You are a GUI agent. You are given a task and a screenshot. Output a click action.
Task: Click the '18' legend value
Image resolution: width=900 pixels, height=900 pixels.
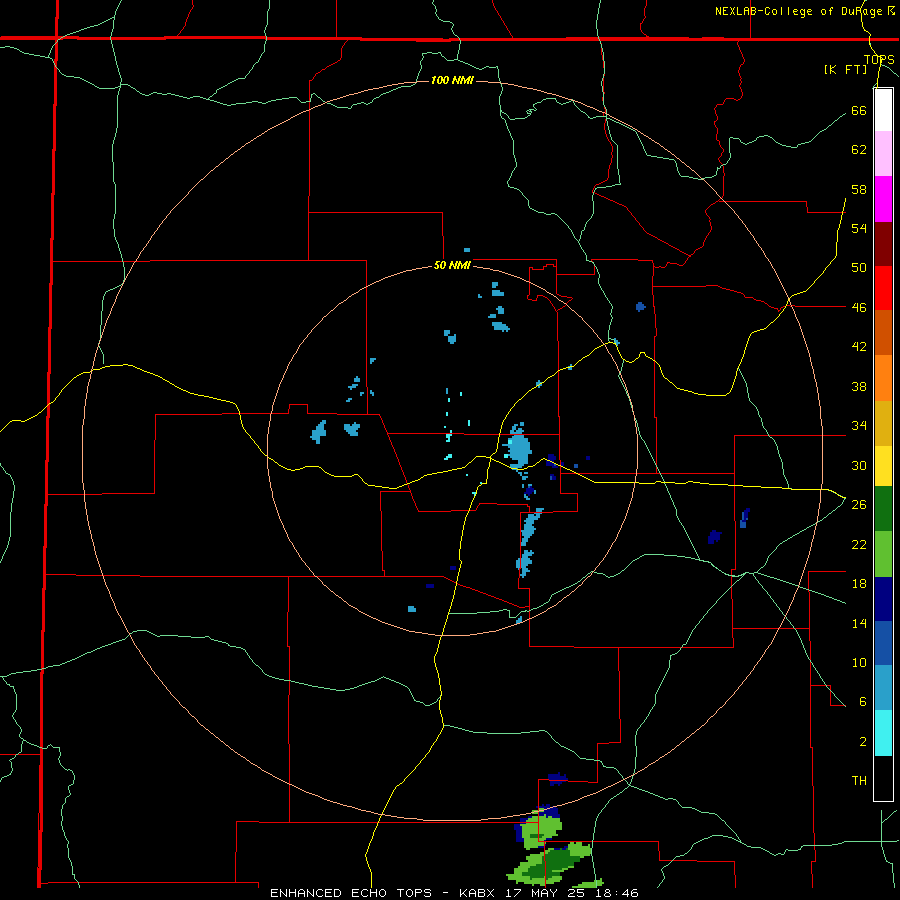click(x=859, y=584)
